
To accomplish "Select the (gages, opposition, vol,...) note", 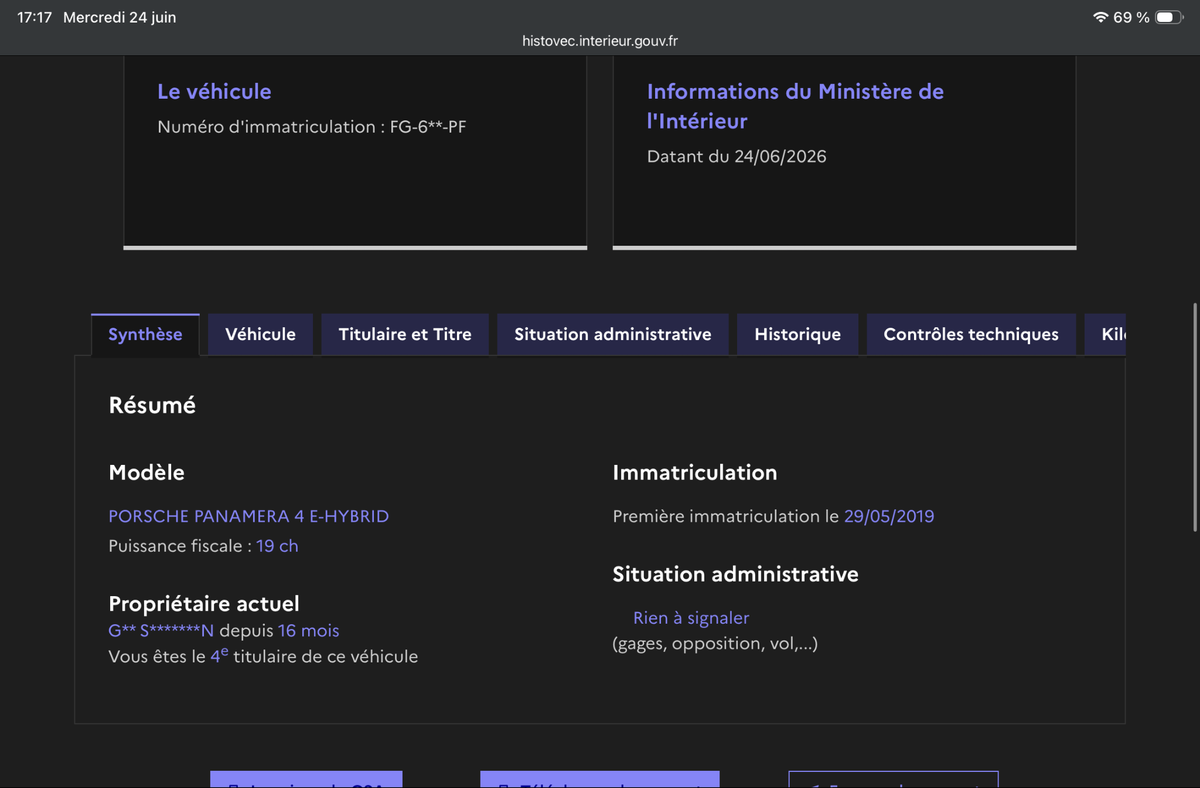I will (x=715, y=643).
